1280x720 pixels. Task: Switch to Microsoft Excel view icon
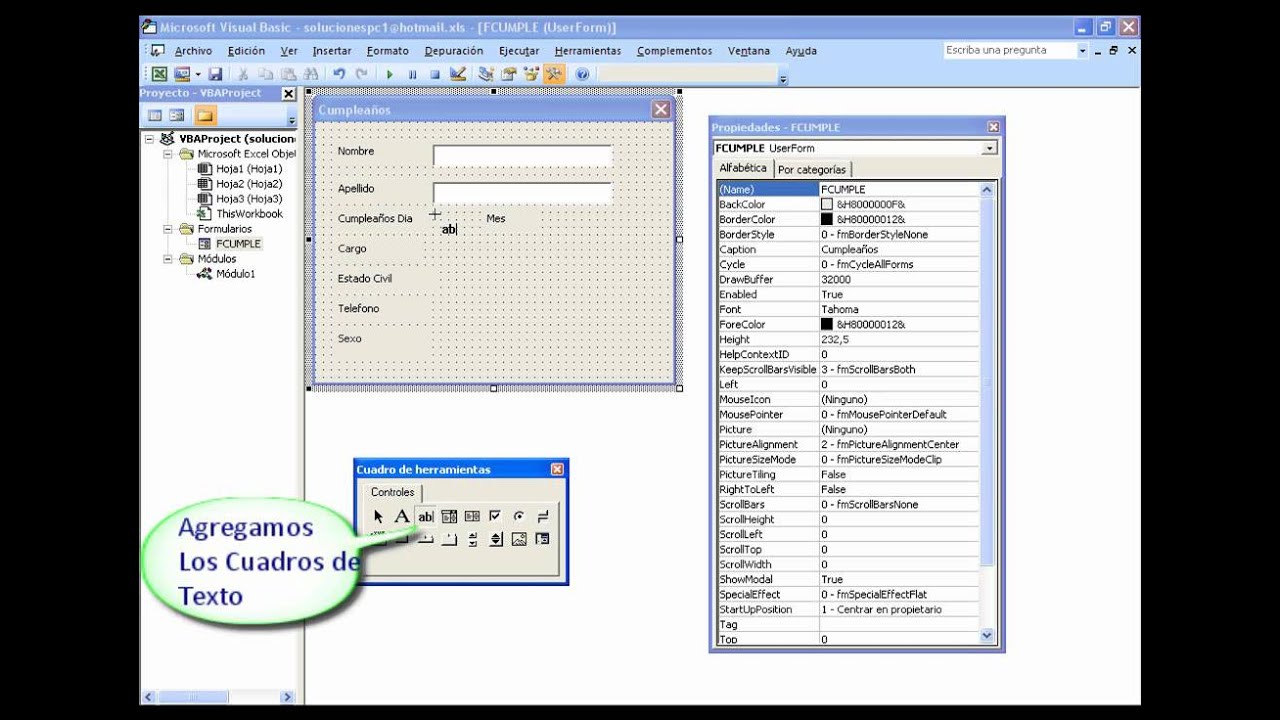tap(159, 74)
